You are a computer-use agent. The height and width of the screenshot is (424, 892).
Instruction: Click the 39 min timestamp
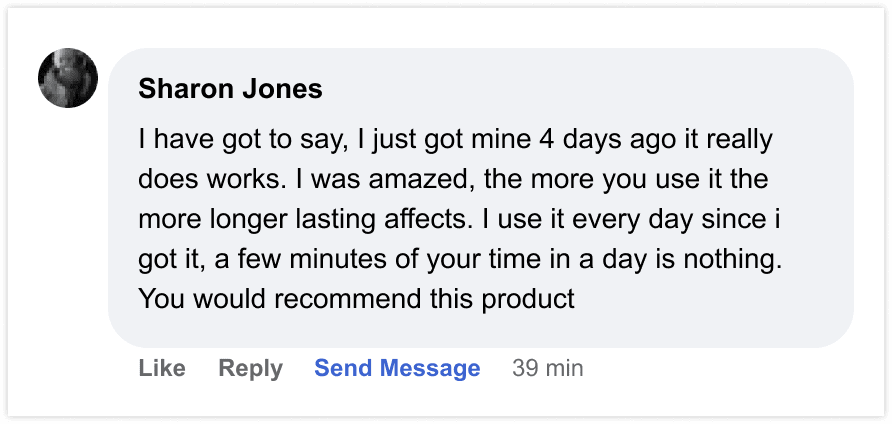(x=547, y=368)
